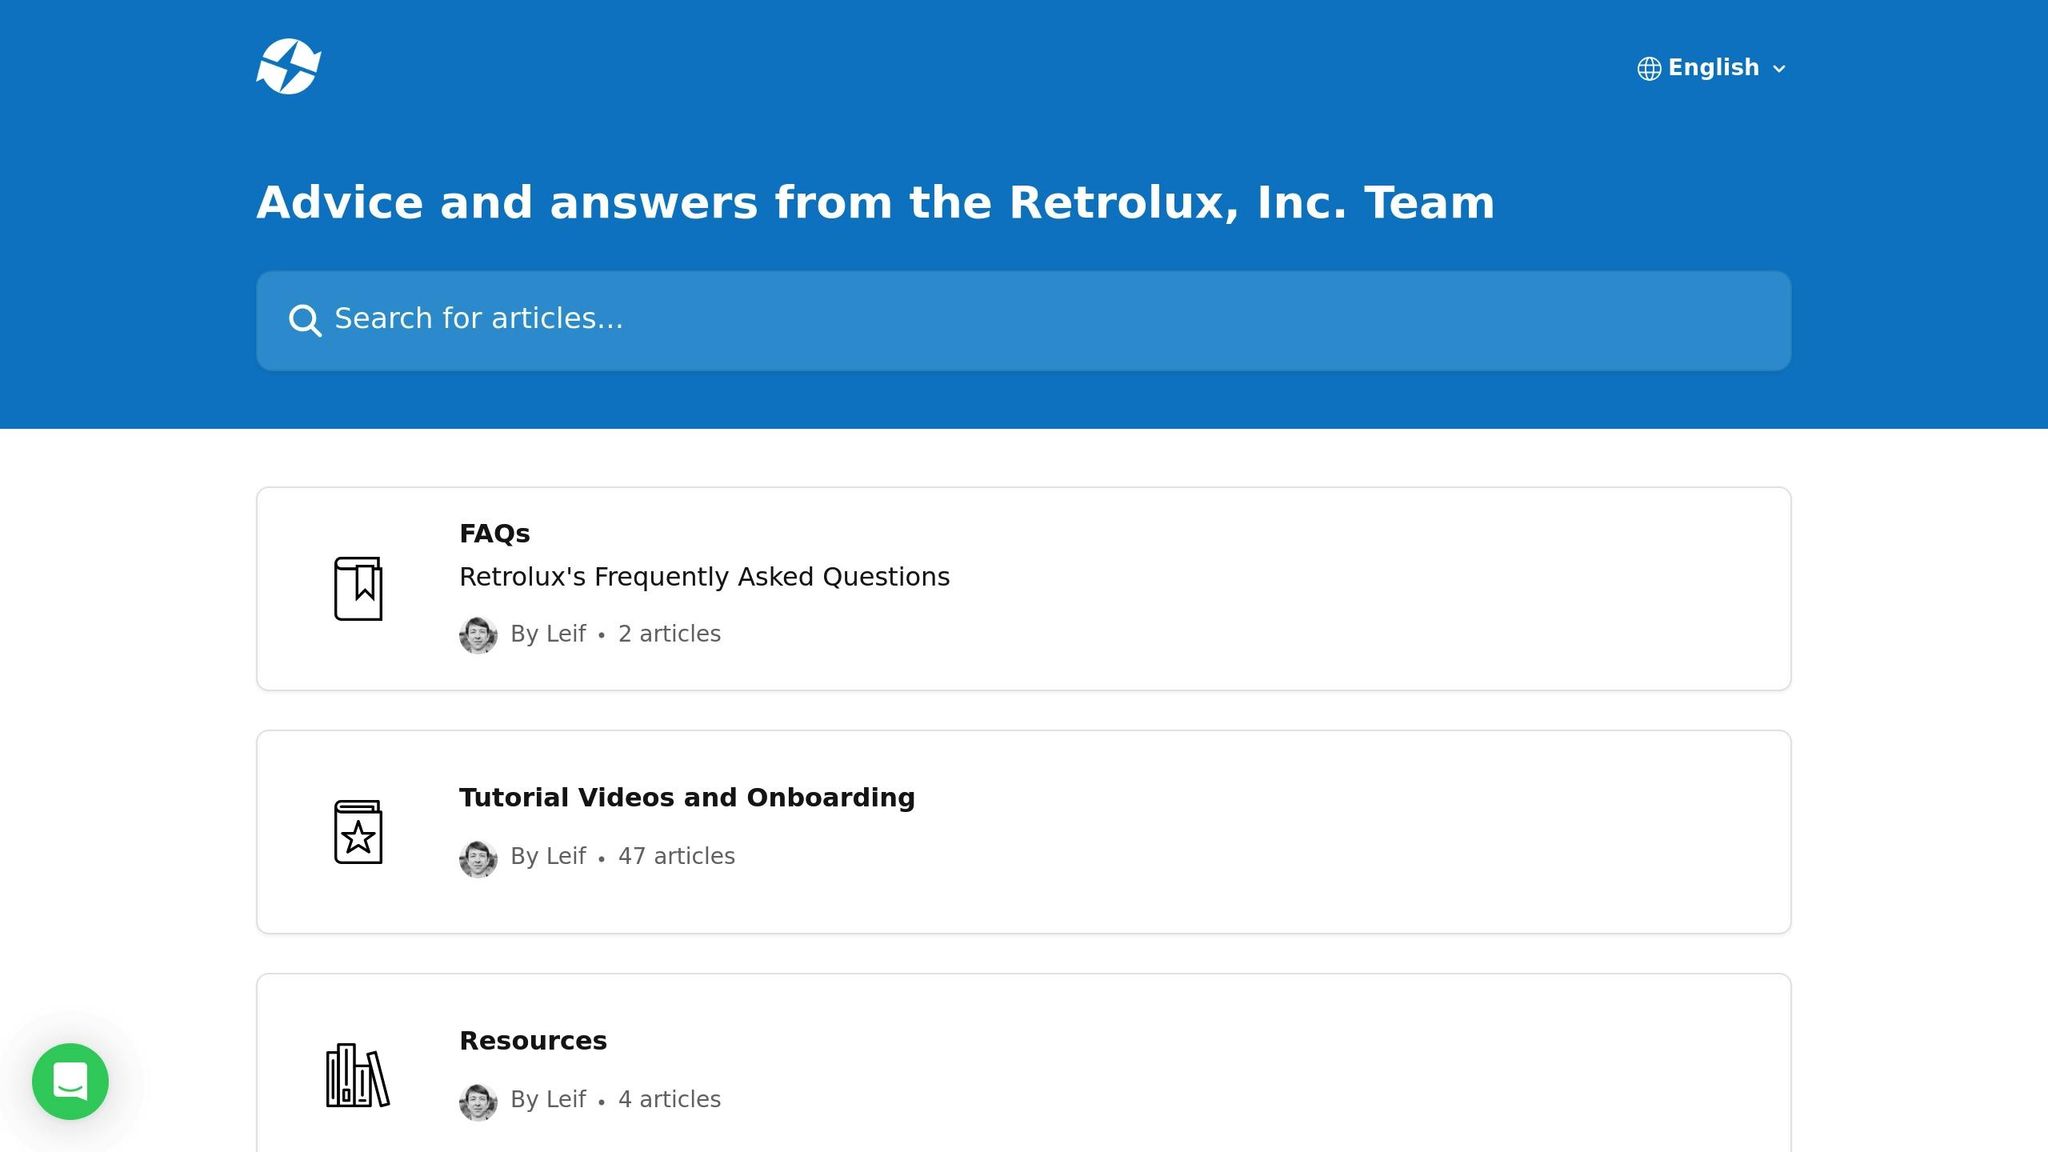Image resolution: width=2048 pixels, height=1152 pixels.
Task: Open the English language dropdown
Action: 1713,68
